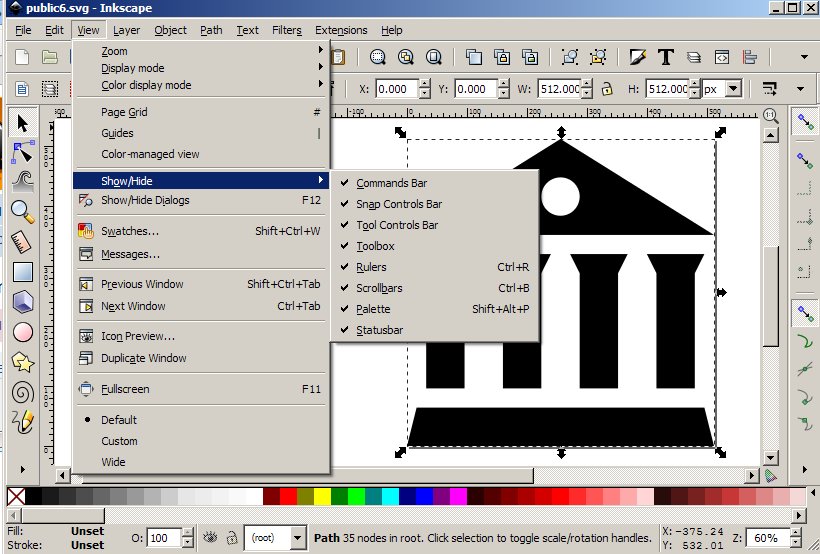820x554 pixels.
Task: Toggle the width/height lock icon
Action: [x=606, y=89]
